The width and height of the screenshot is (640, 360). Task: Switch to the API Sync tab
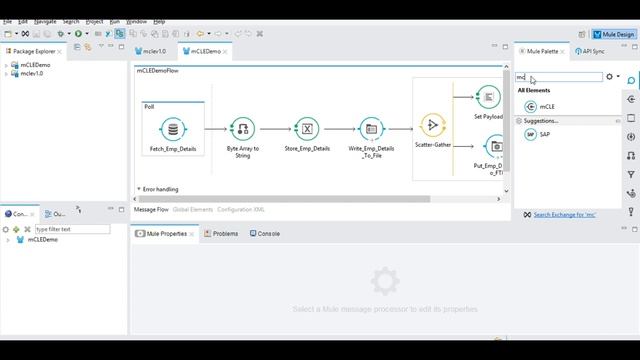click(590, 51)
